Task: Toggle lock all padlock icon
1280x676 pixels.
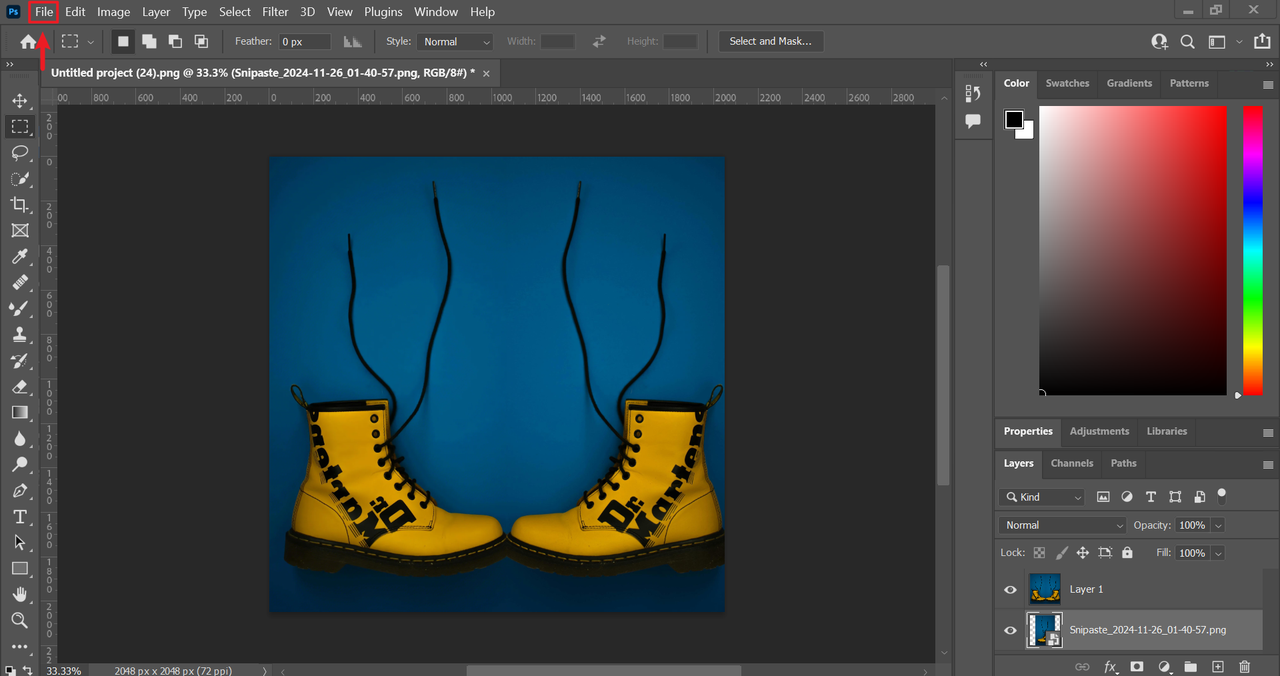Action: [1127, 552]
